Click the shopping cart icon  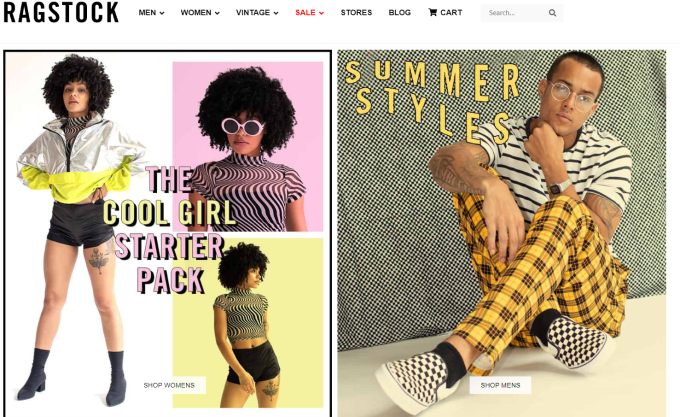(x=432, y=12)
